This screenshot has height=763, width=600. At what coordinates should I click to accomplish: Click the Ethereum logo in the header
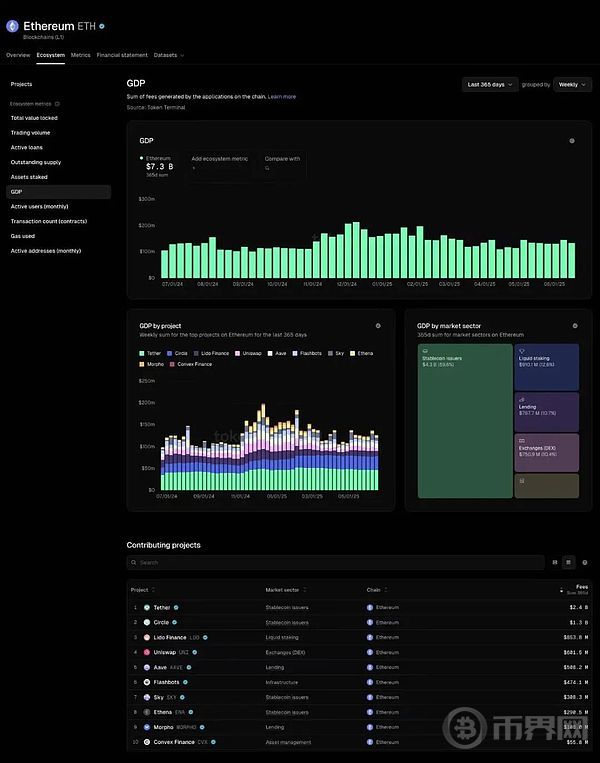click(12, 26)
